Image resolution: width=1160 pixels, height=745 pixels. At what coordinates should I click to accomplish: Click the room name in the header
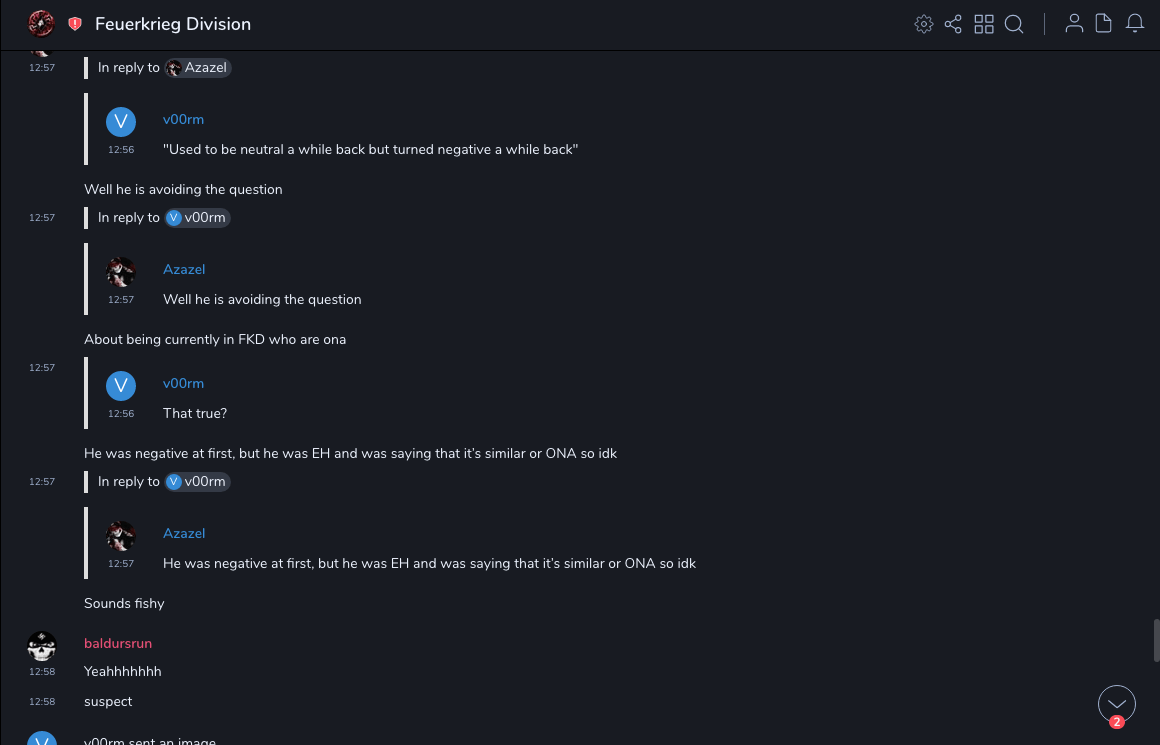pyautogui.click(x=173, y=24)
